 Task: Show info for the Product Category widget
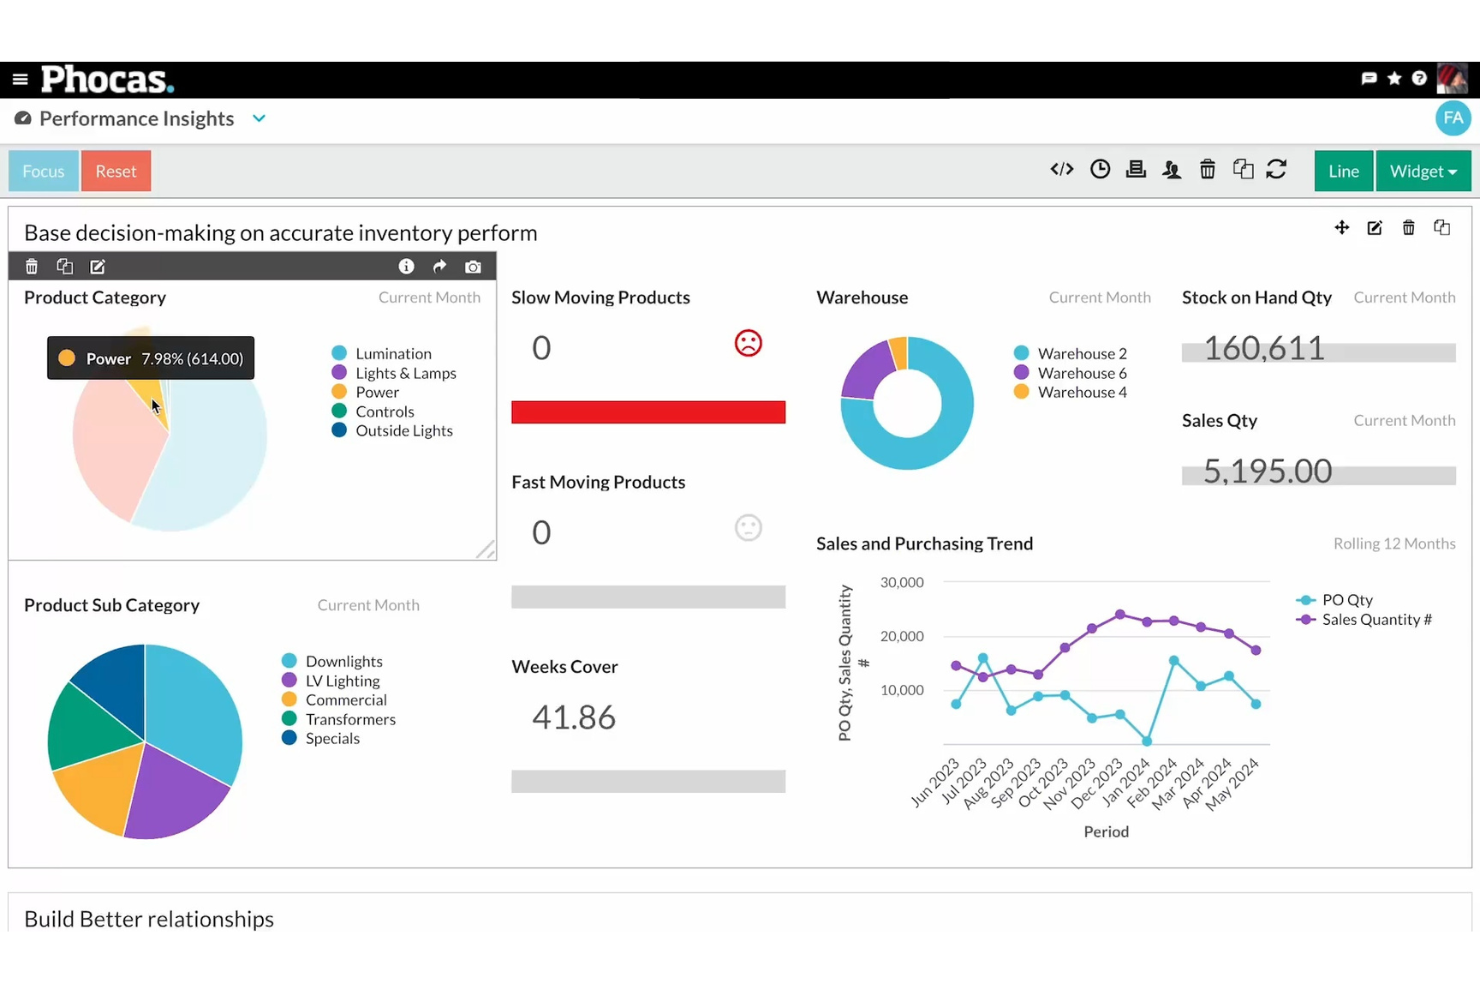tap(406, 266)
